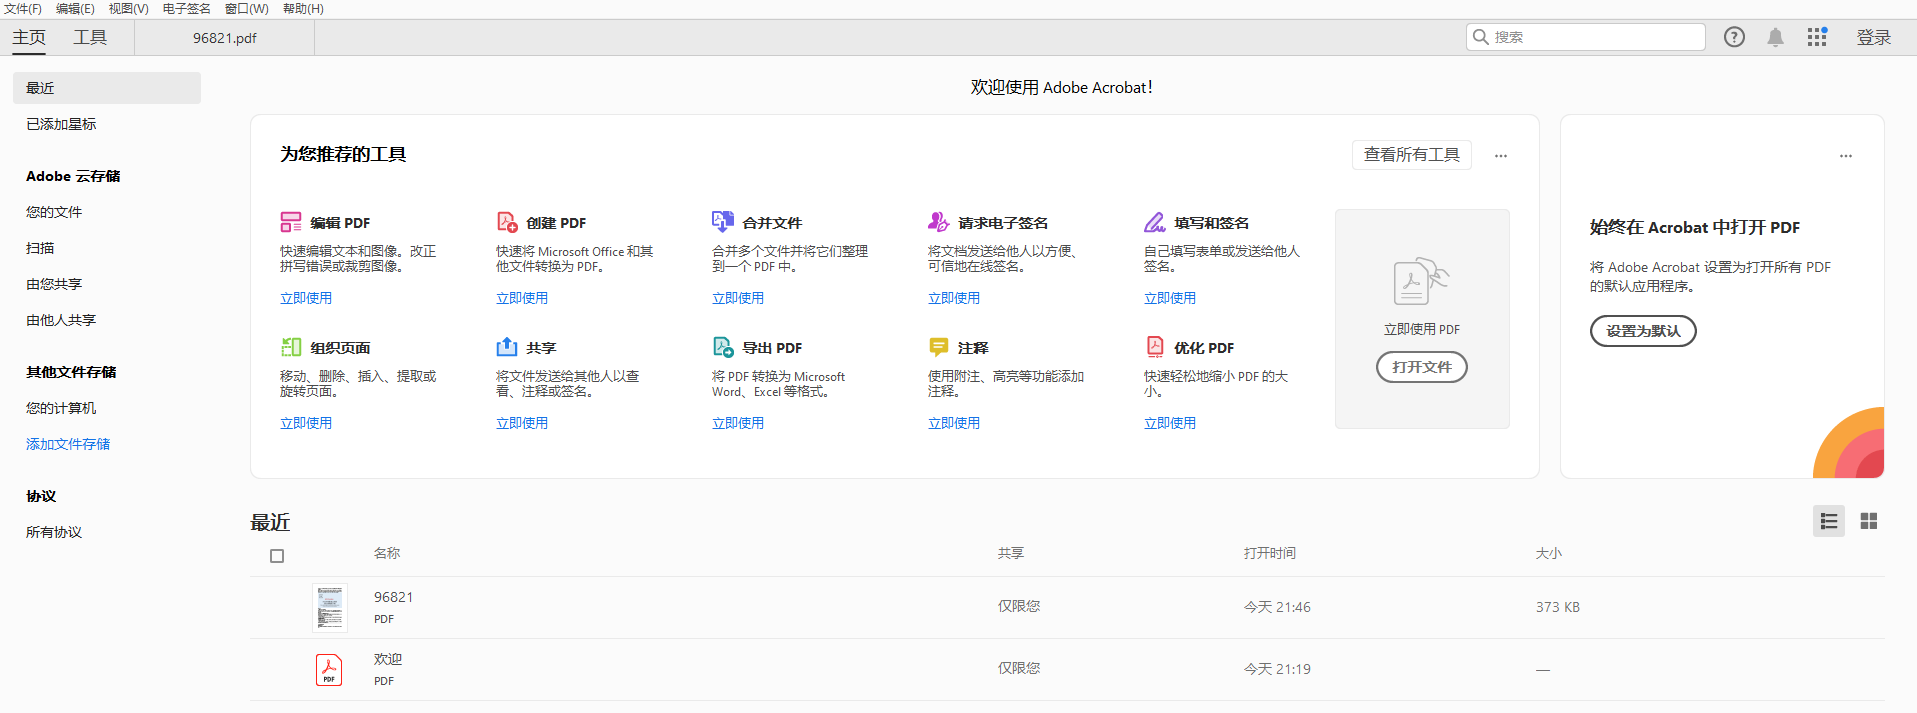Click the 创建 PDF tool icon
The height and width of the screenshot is (713, 1917).
(507, 222)
